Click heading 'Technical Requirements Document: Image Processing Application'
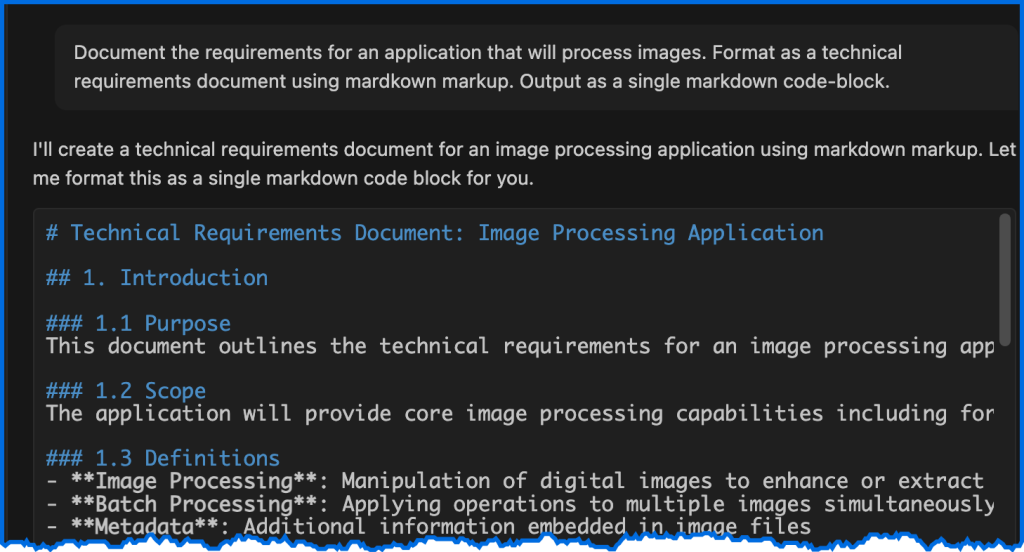The height and width of the screenshot is (552, 1024). [435, 233]
